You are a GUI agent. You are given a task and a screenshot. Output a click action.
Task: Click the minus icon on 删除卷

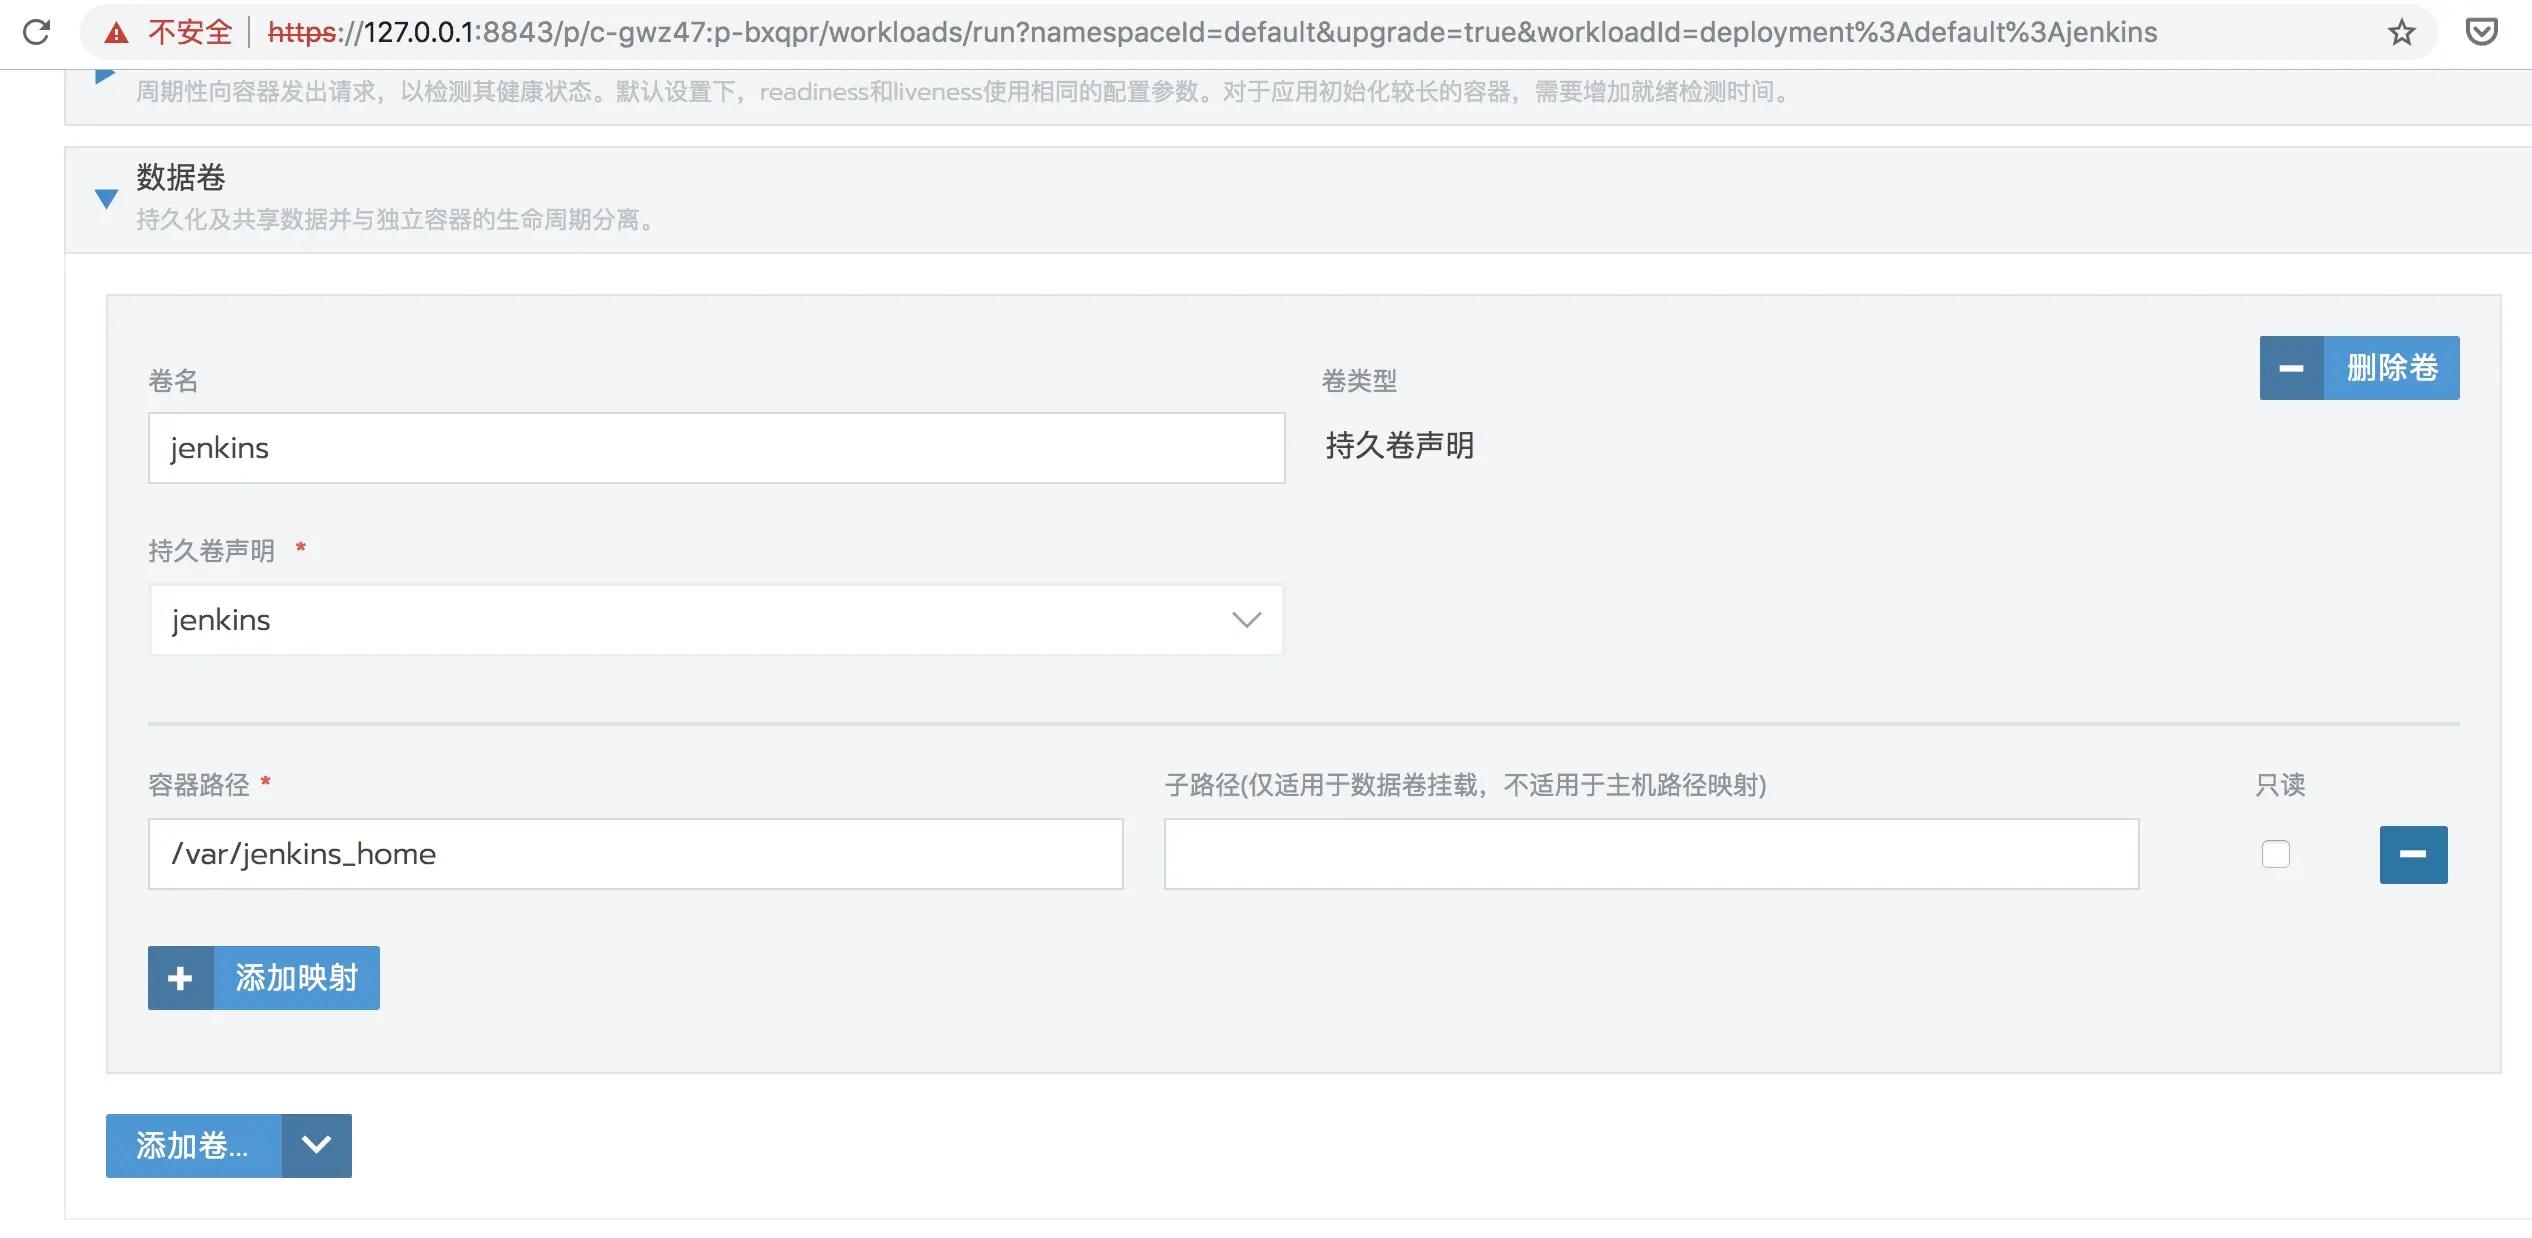tap(2291, 368)
